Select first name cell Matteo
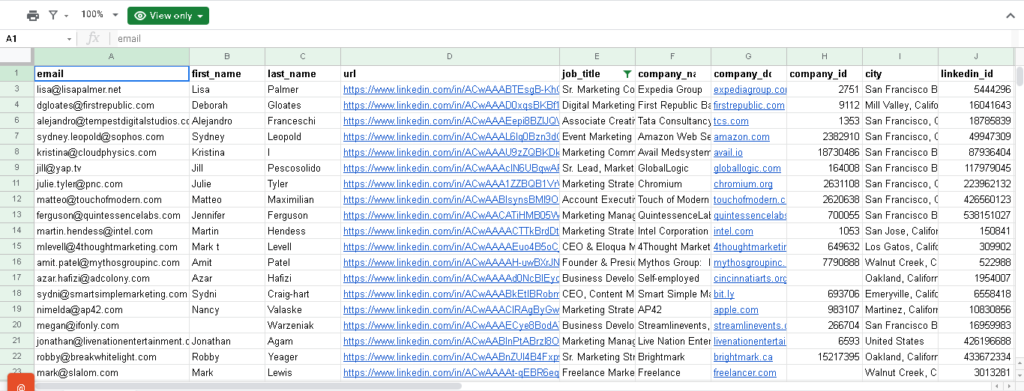The width and height of the screenshot is (1024, 391). click(x=227, y=200)
